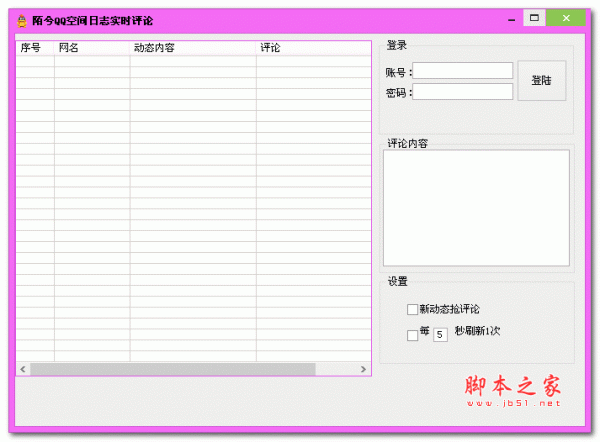Click the 账号 account input field
Image resolution: width=600 pixels, height=442 pixels.
[463, 70]
